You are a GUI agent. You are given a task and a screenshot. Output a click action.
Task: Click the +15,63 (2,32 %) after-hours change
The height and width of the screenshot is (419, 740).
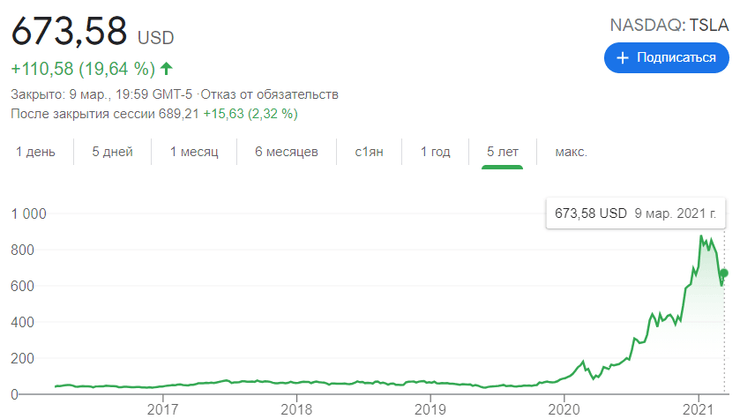point(250,114)
